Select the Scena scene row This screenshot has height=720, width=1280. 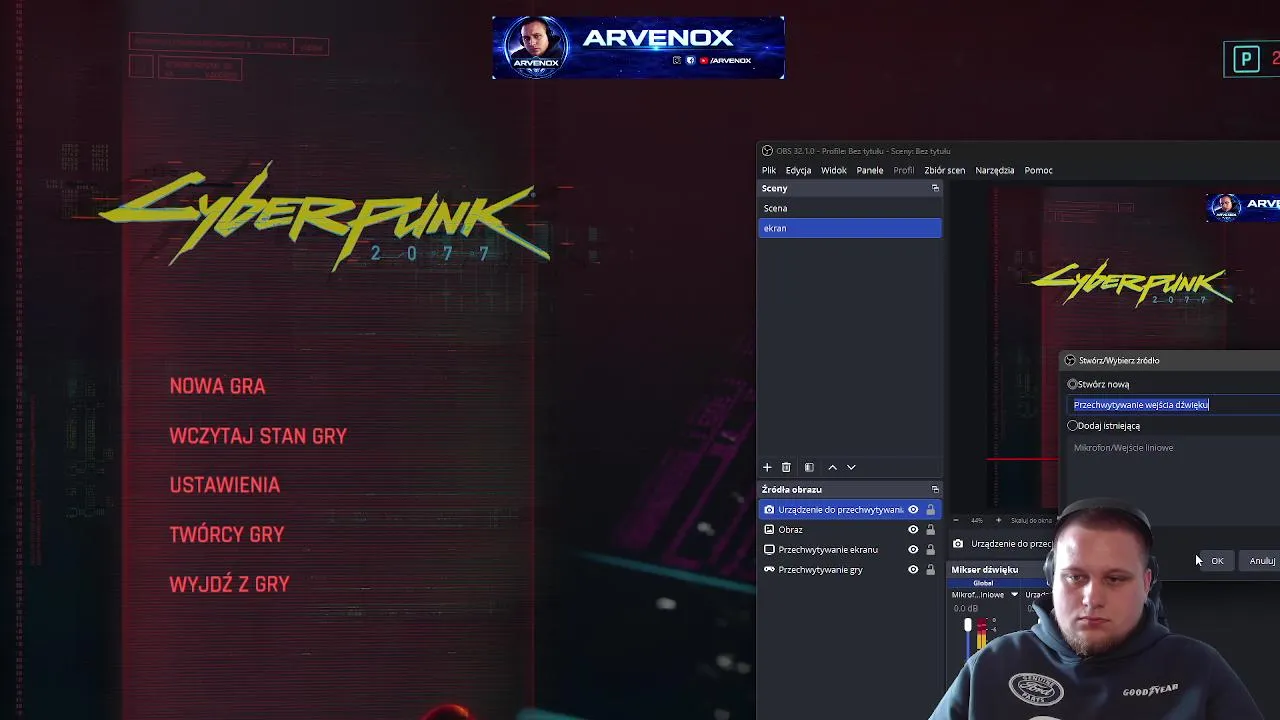[850, 208]
